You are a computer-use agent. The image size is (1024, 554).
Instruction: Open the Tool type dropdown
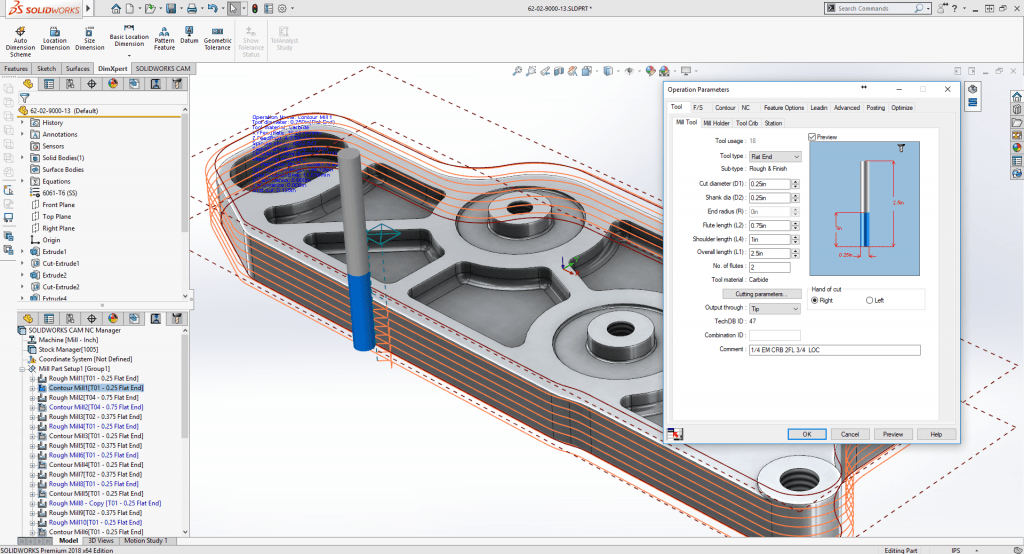[x=775, y=157]
